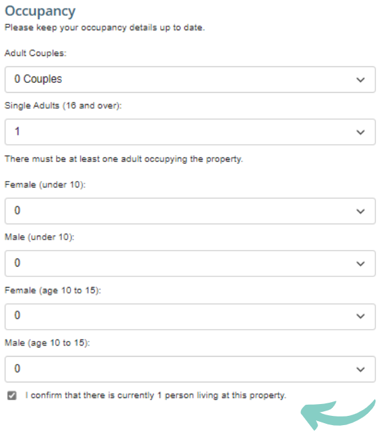The width and height of the screenshot is (382, 433).
Task: Open the Female (age 10 to 15) dropdown
Action: point(190,316)
